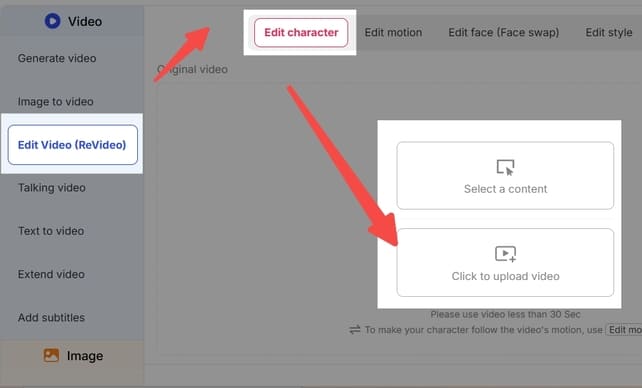The image size is (642, 388).
Task: Click the Select a content box
Action: tap(505, 176)
